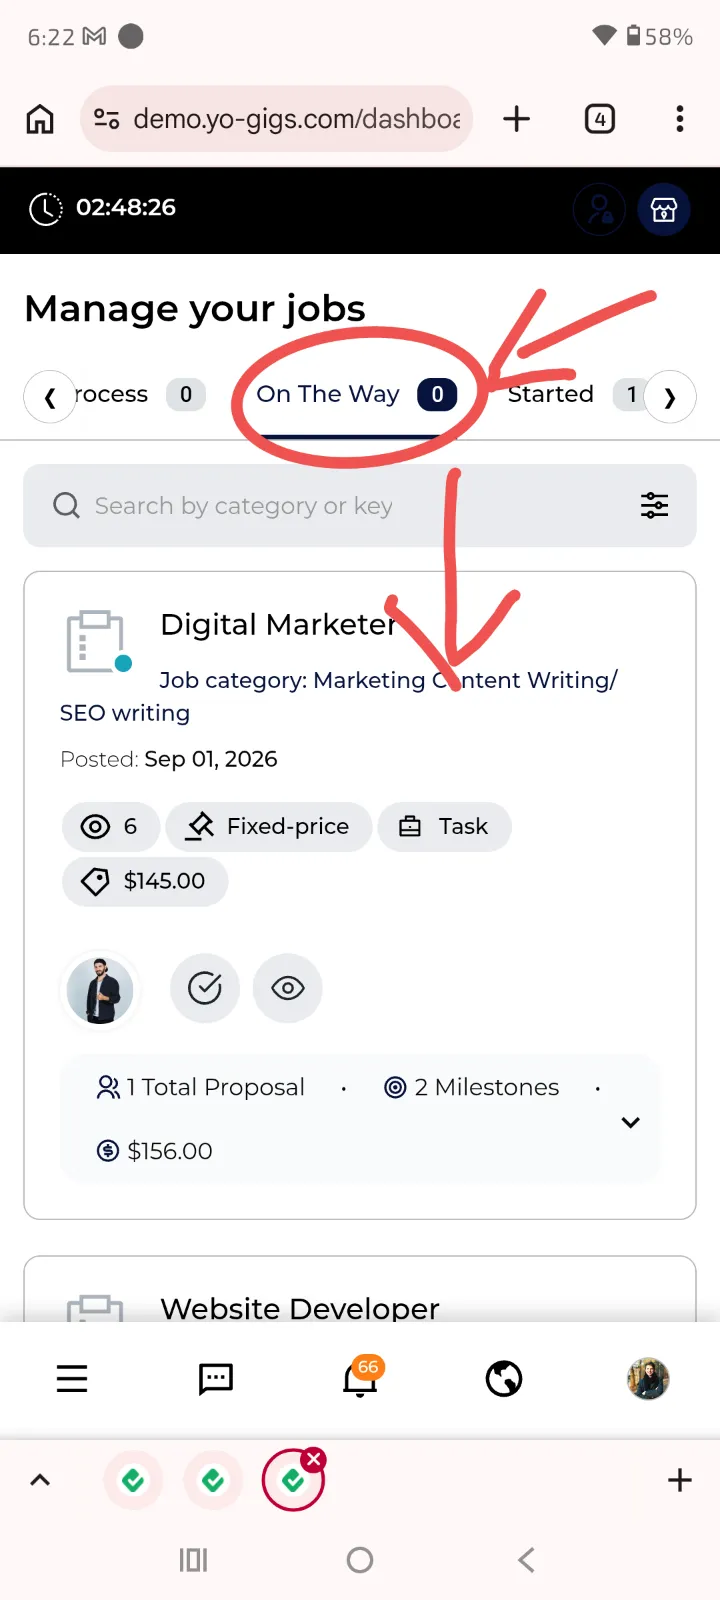This screenshot has height=1600, width=720.
Task: Switch to the On The Way tab
Action: click(x=356, y=395)
